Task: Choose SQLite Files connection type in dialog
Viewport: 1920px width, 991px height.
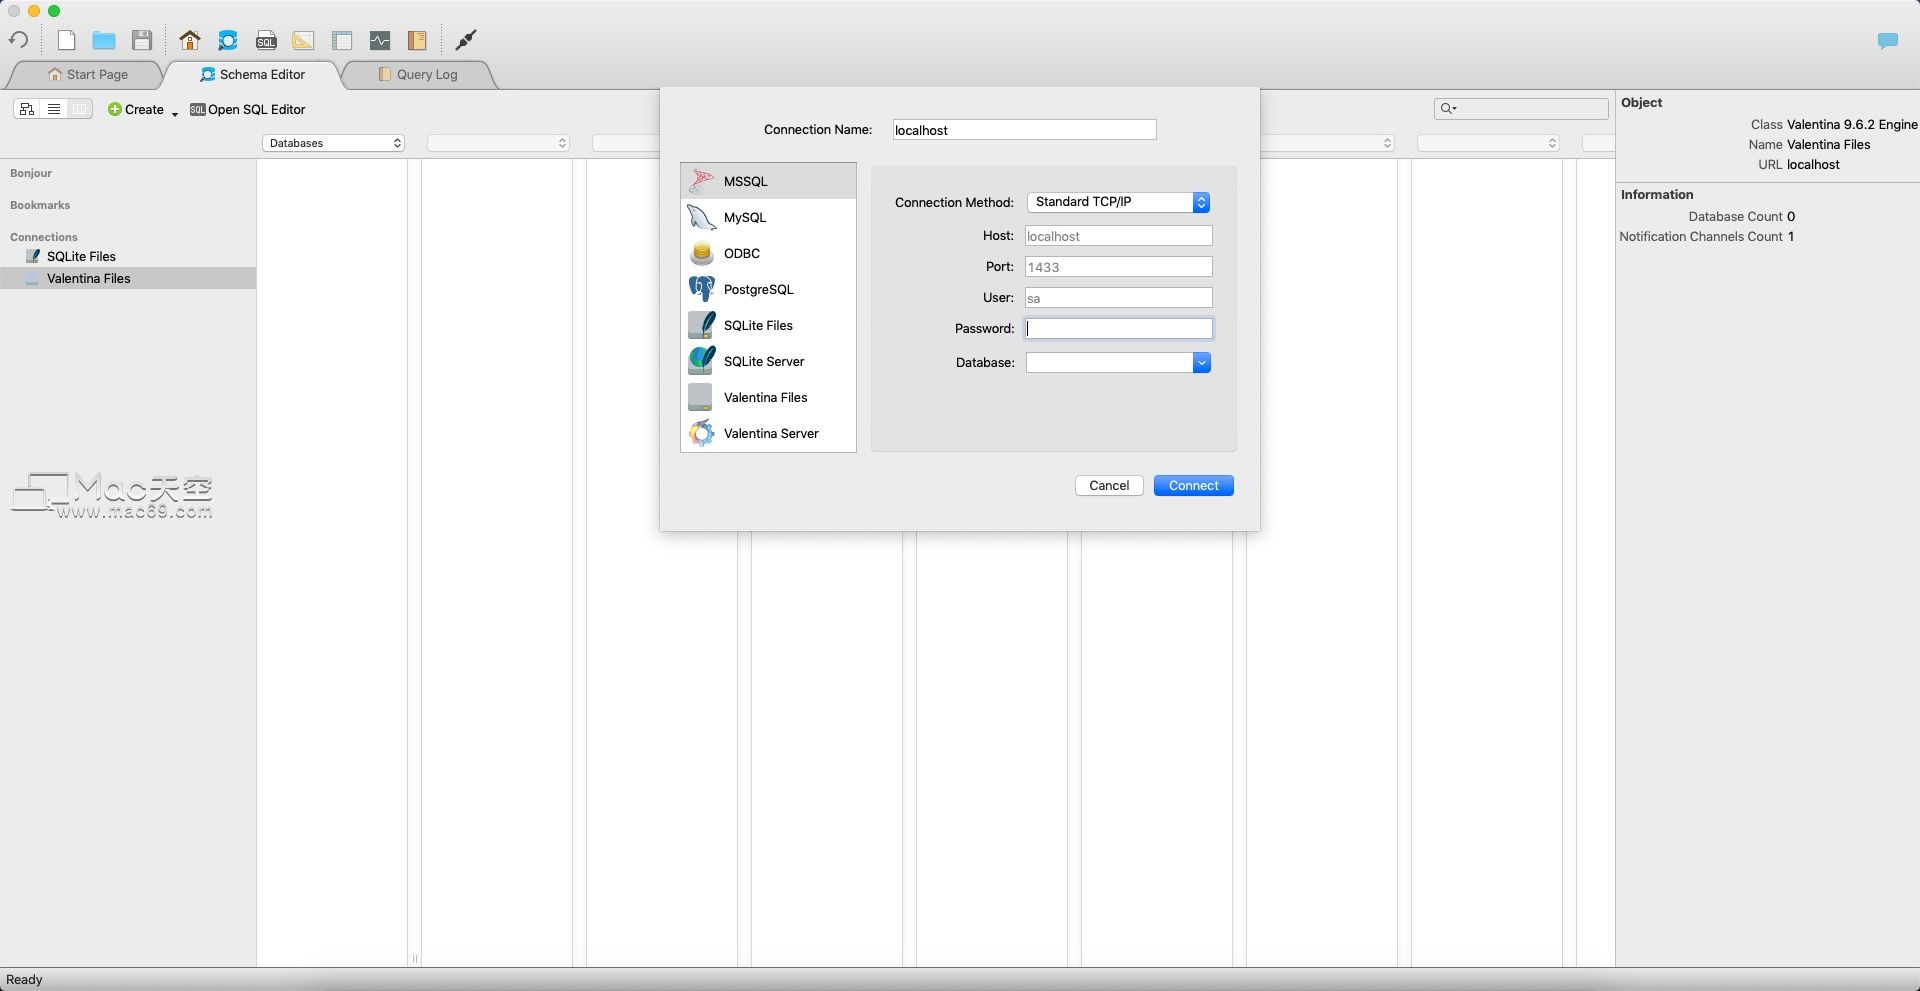Action: coord(768,325)
